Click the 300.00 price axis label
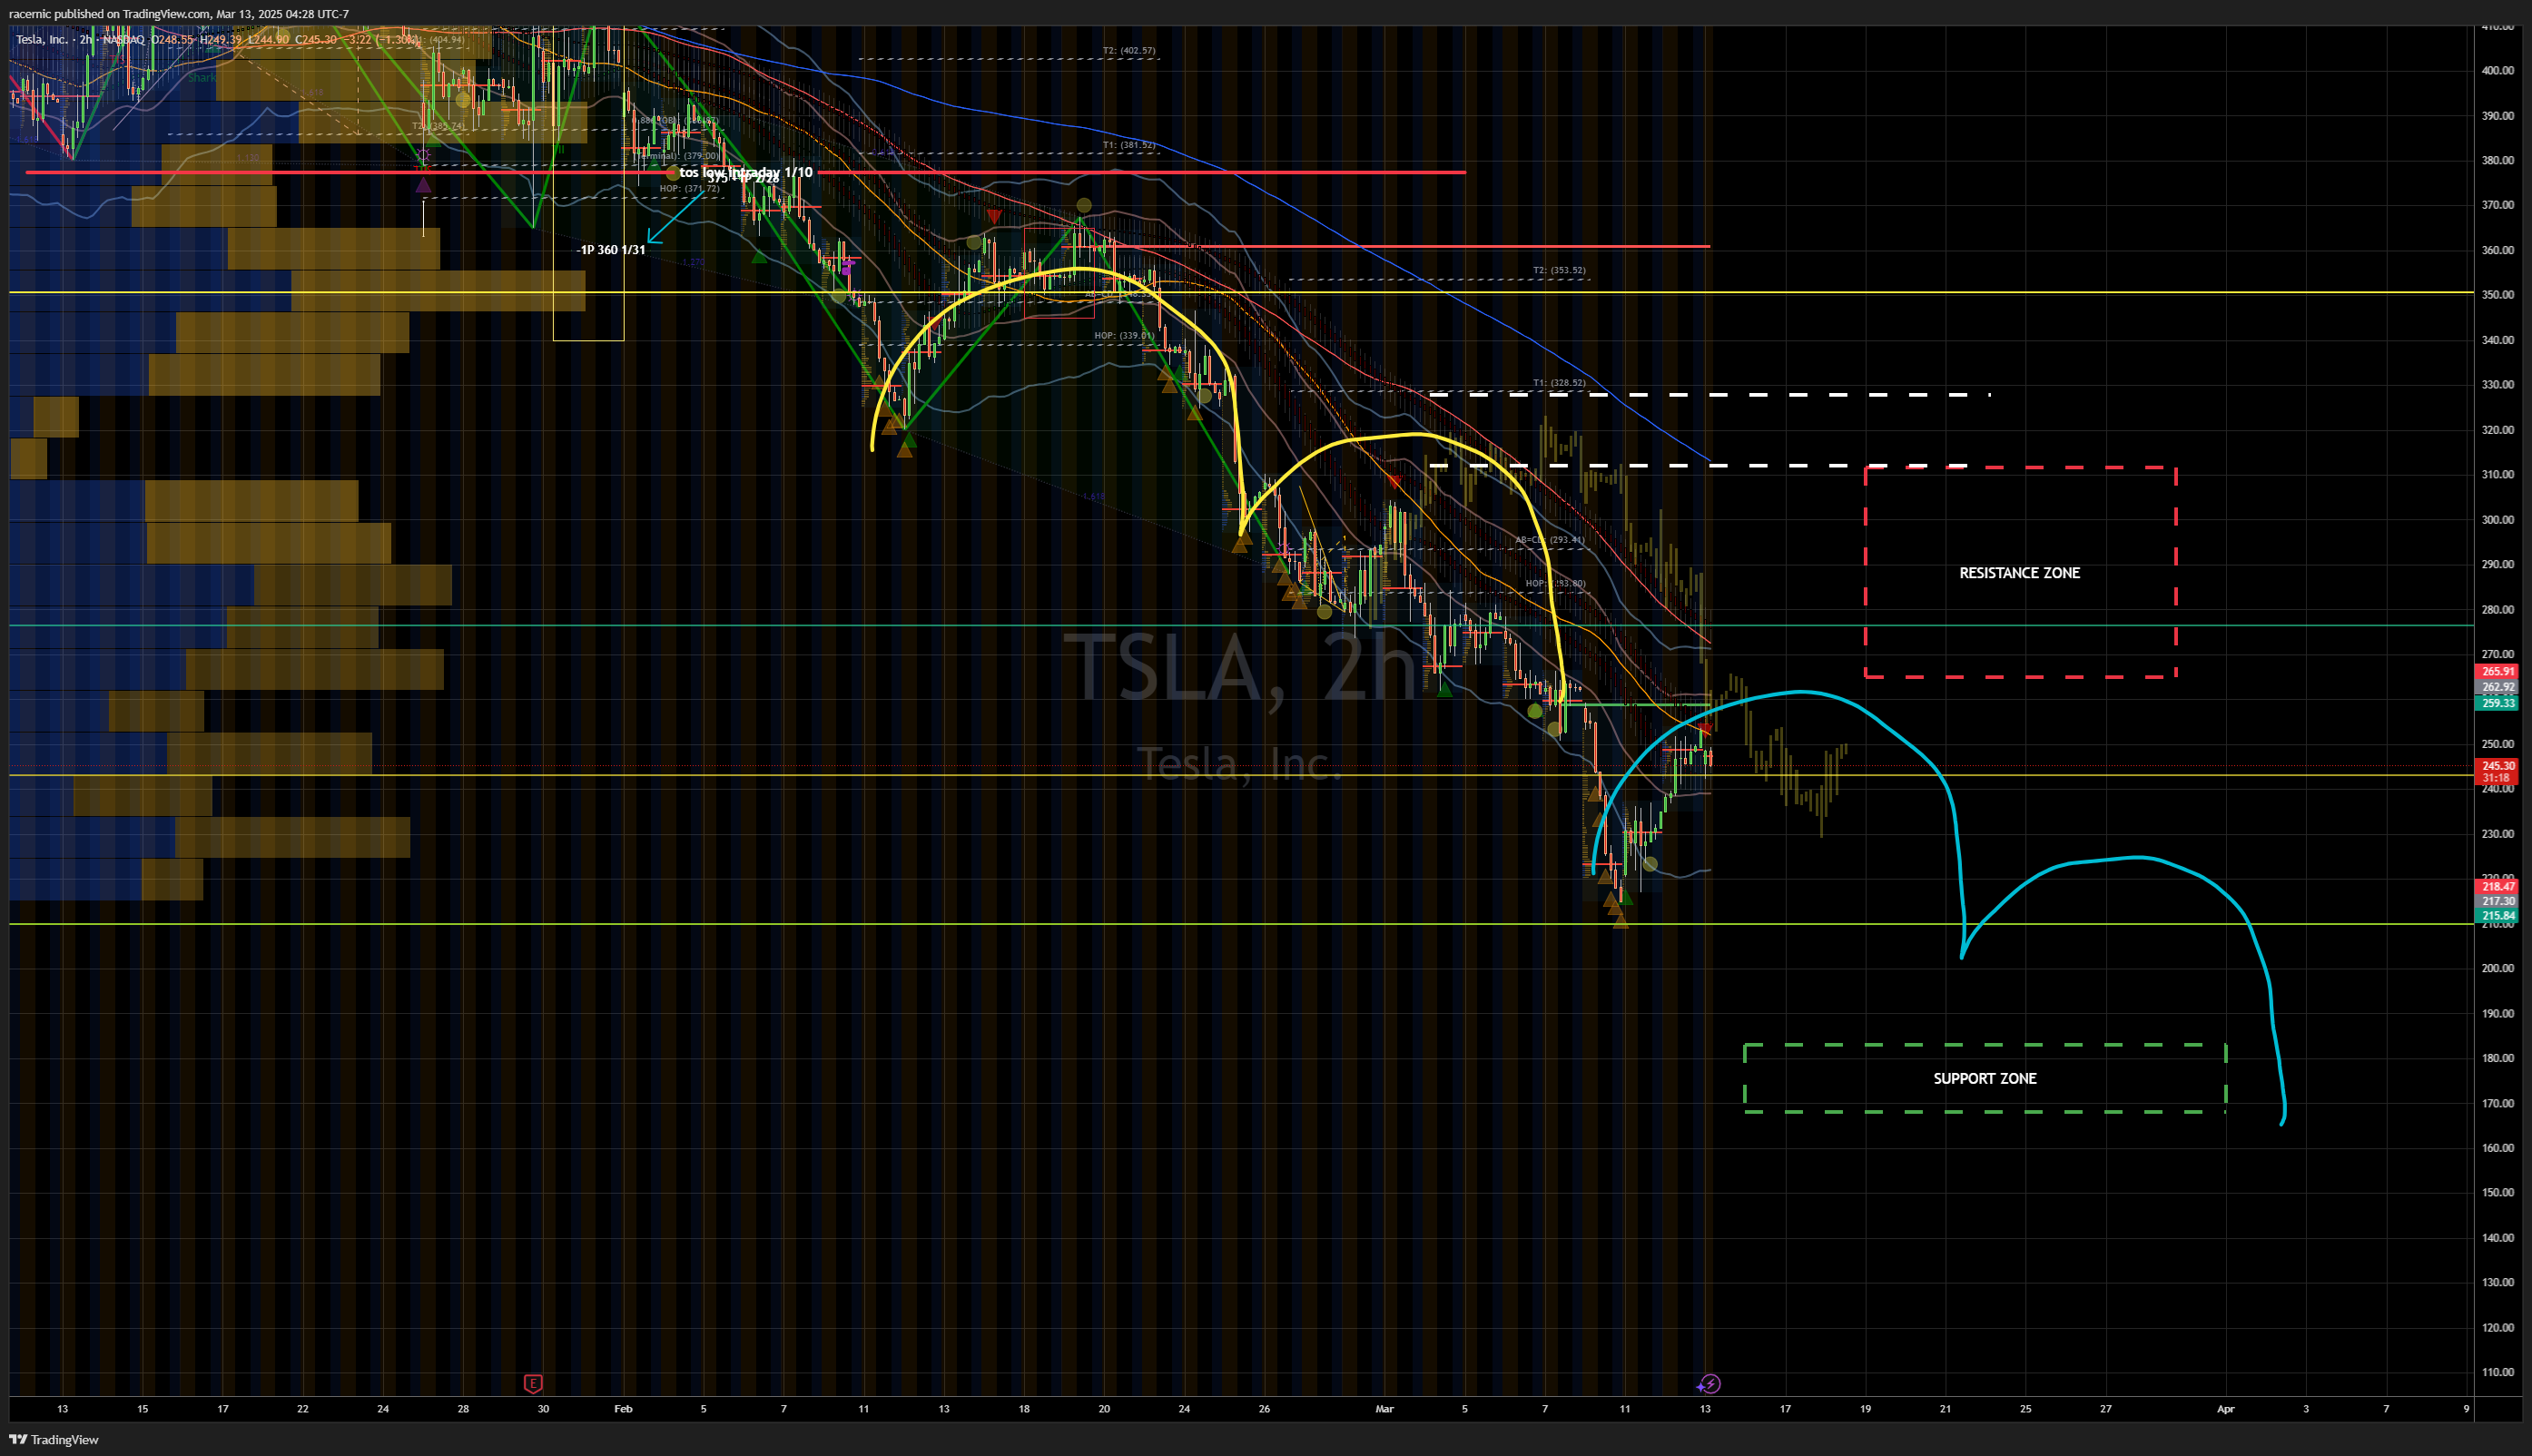The image size is (2532, 1456). click(2497, 520)
